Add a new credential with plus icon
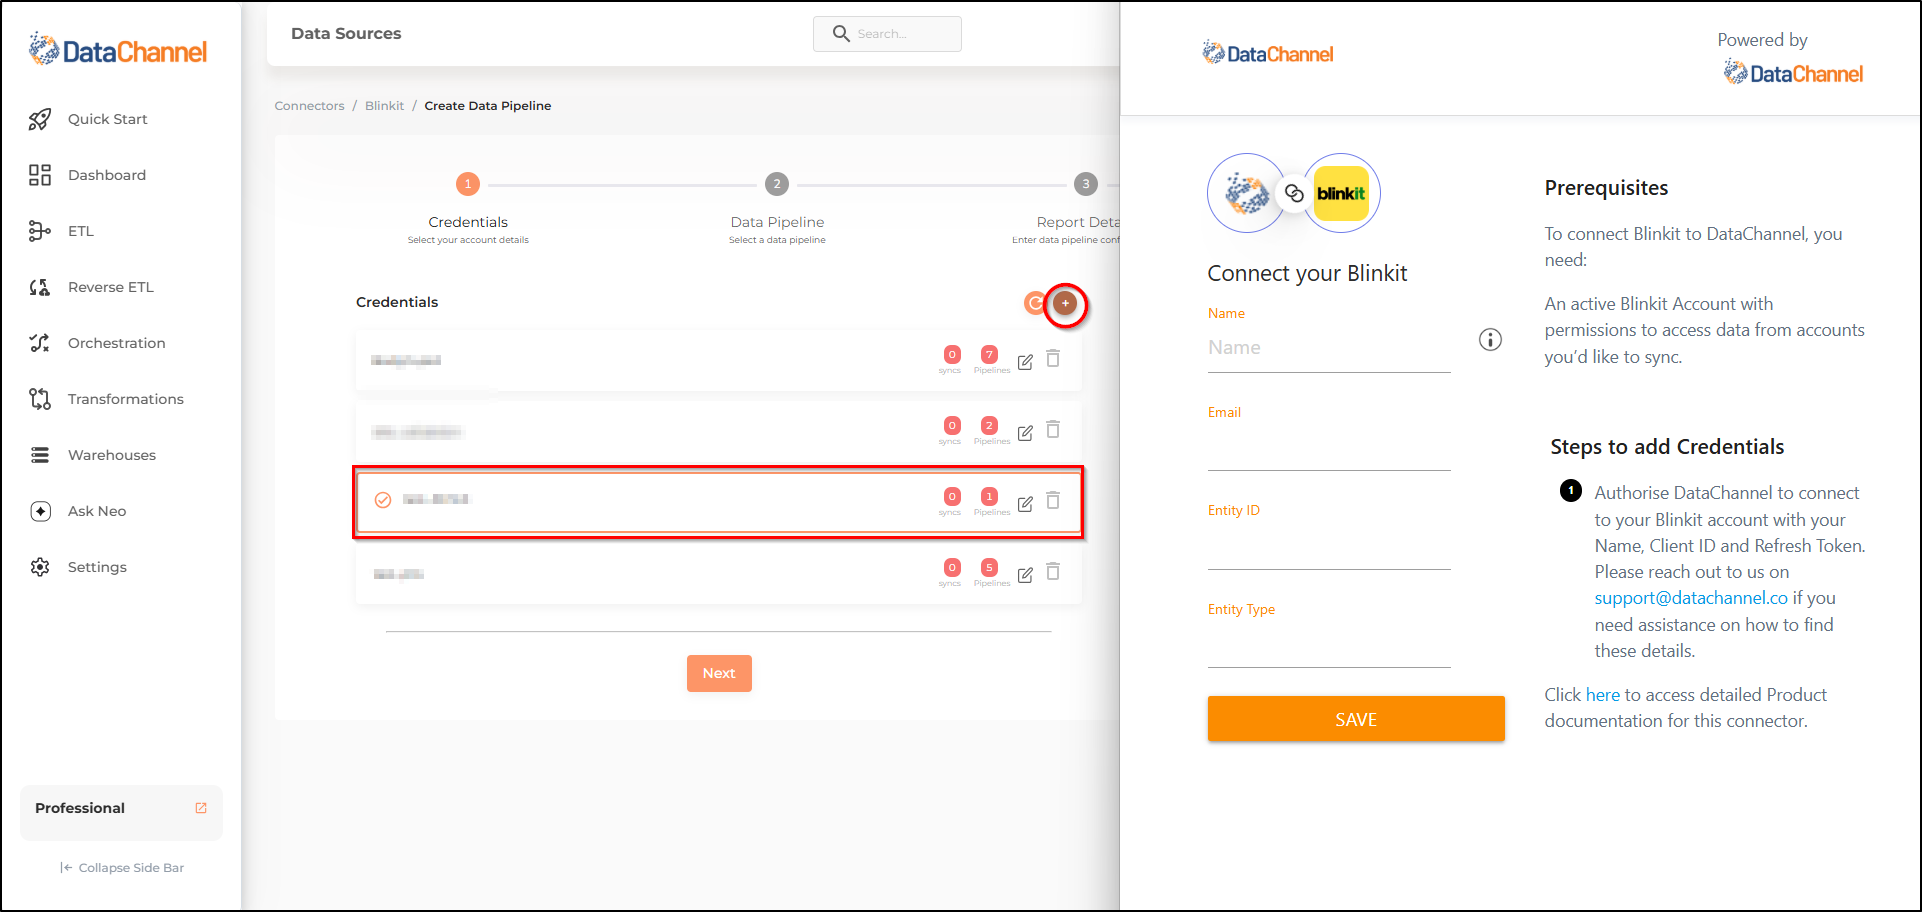1922x912 pixels. [1066, 303]
